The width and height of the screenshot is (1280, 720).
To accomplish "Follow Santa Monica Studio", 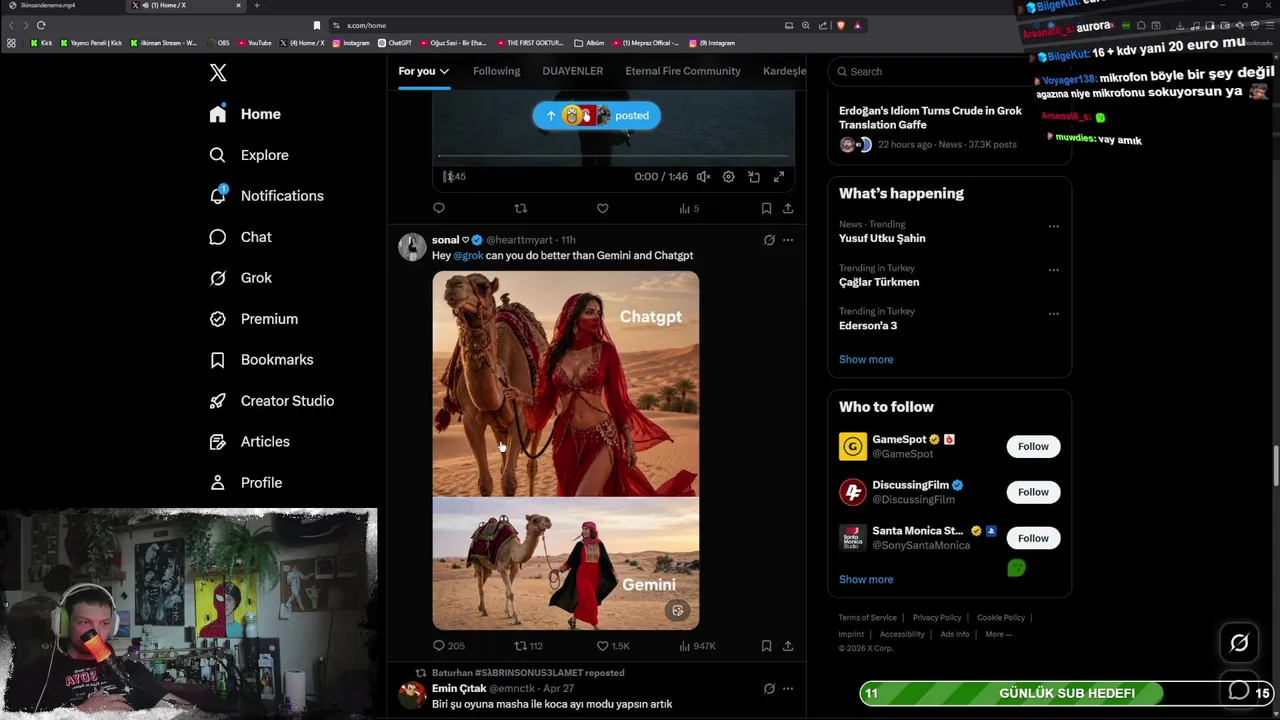I will pos(1033,538).
